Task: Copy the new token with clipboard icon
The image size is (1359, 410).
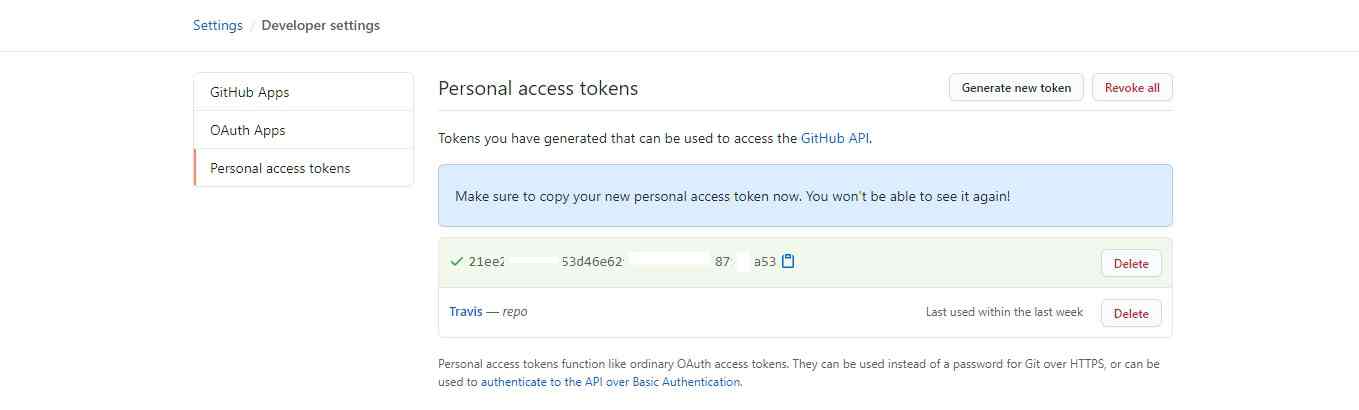Action: (788, 262)
